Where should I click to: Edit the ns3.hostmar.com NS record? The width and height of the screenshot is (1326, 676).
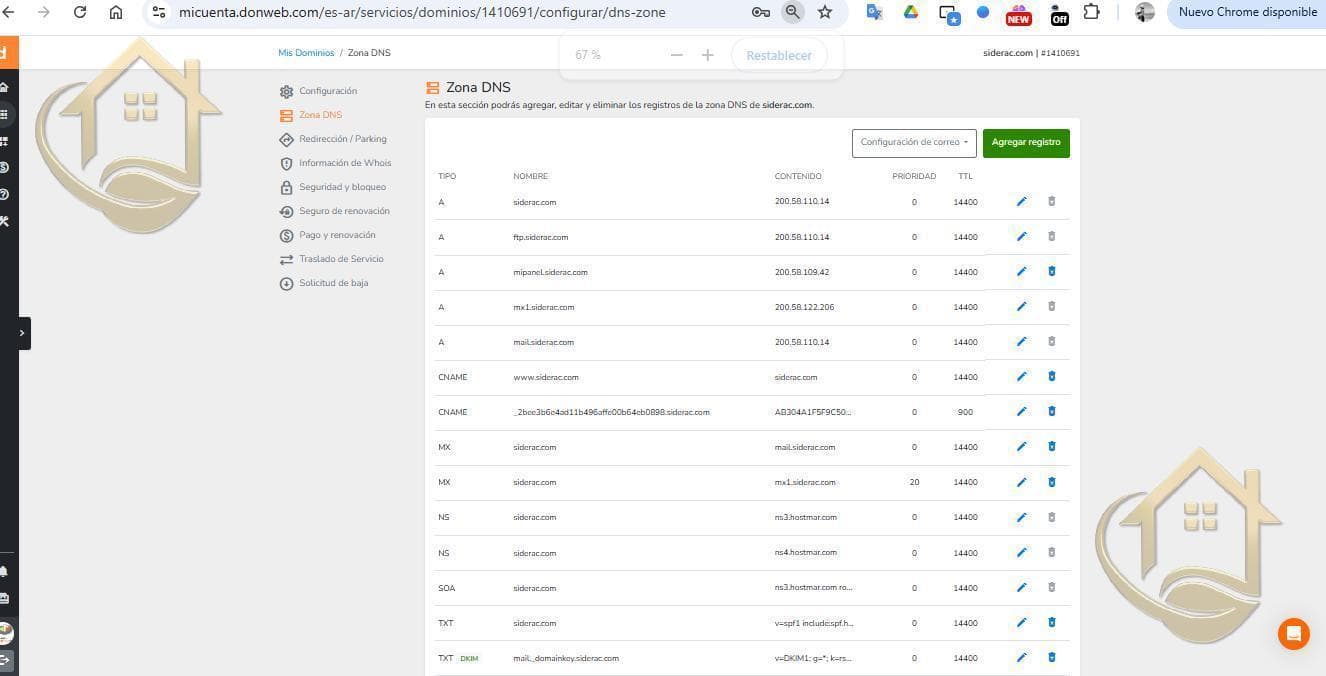coord(1021,517)
